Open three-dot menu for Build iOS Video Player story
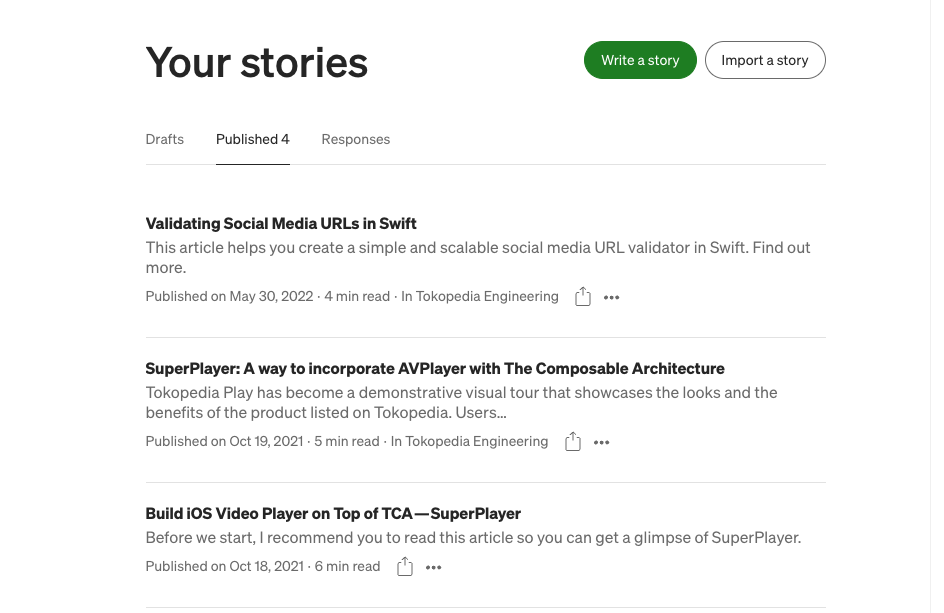This screenshot has width=944, height=613. pyautogui.click(x=433, y=567)
